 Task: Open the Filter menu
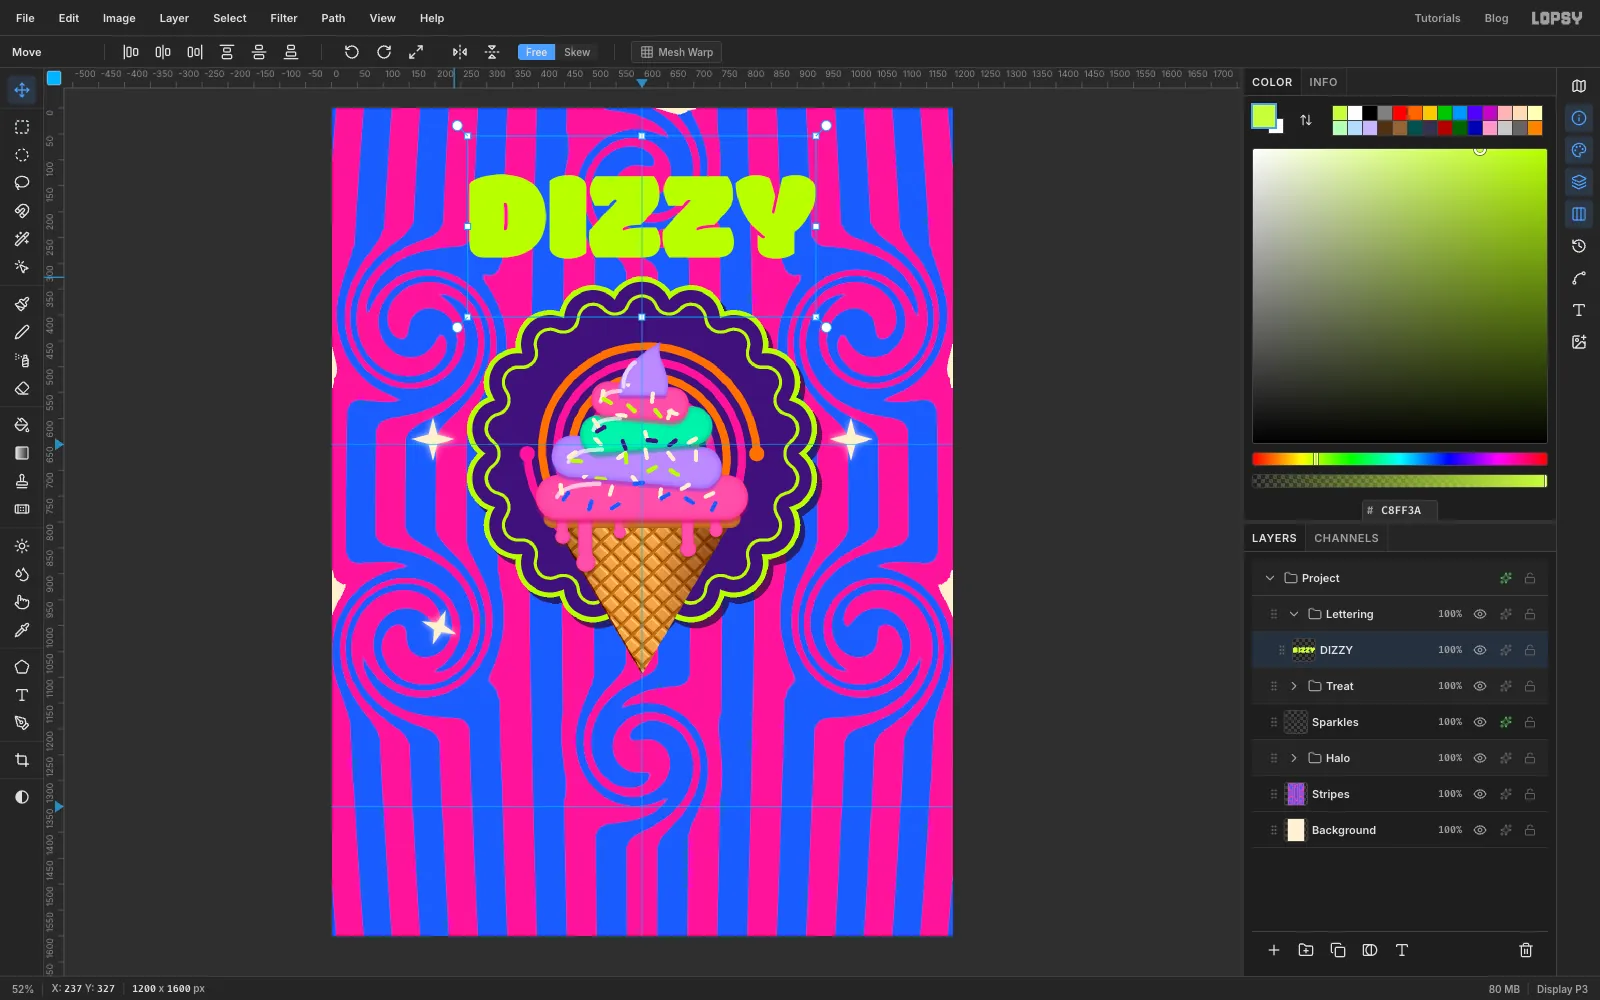pyautogui.click(x=284, y=18)
